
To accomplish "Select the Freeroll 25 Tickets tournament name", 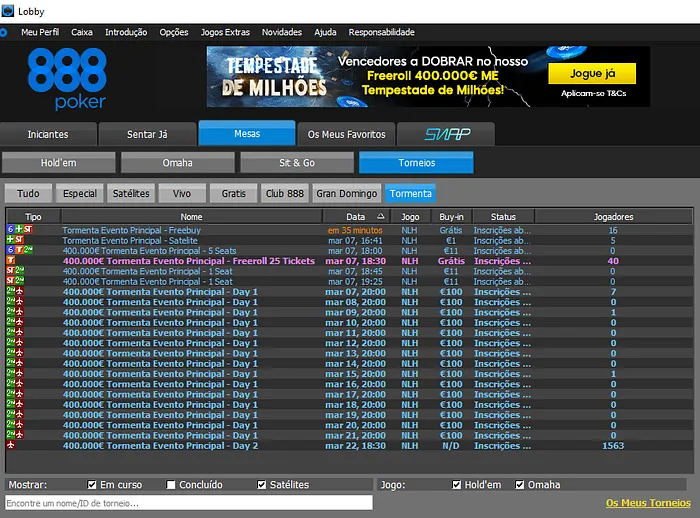I will (x=189, y=261).
